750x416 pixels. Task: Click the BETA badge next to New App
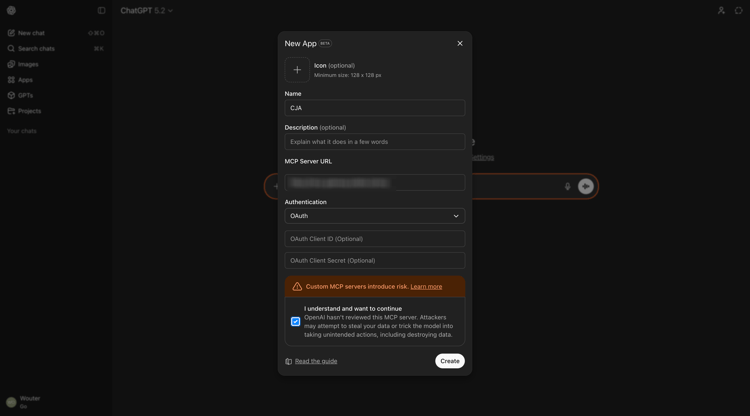pos(325,44)
